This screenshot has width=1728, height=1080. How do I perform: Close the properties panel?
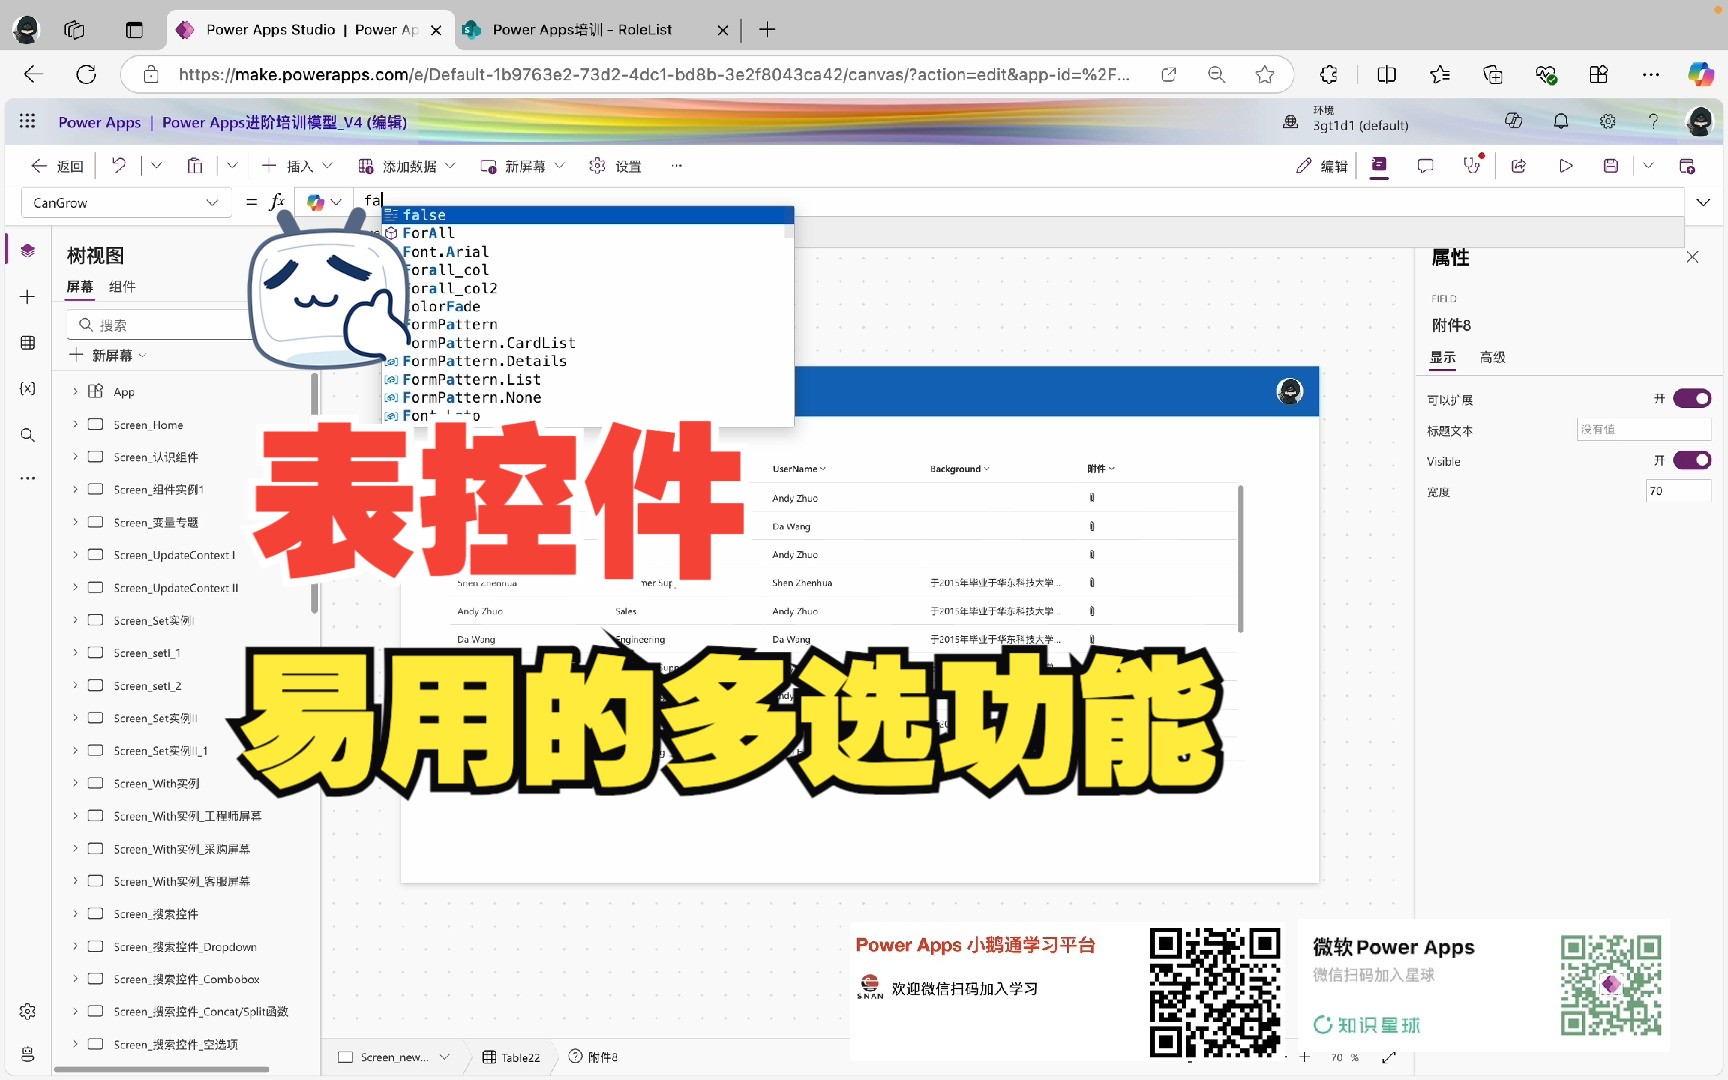(1692, 257)
